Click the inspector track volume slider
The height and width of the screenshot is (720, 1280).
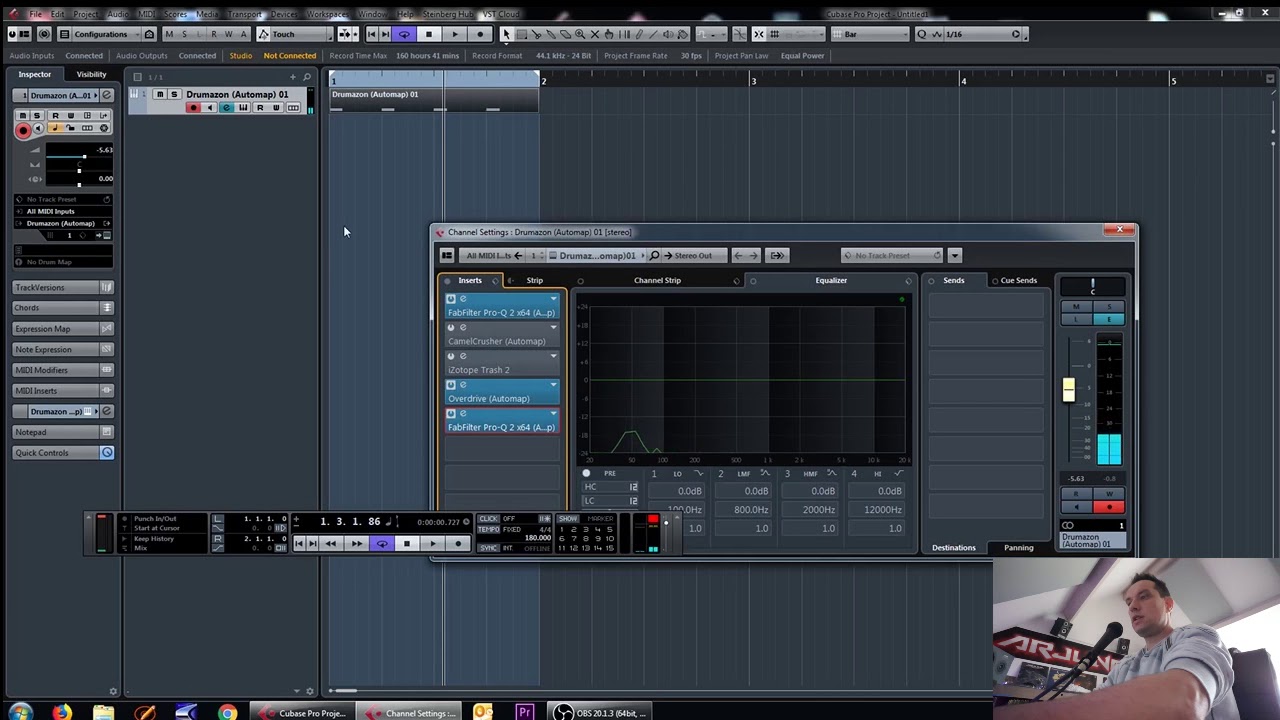79,157
